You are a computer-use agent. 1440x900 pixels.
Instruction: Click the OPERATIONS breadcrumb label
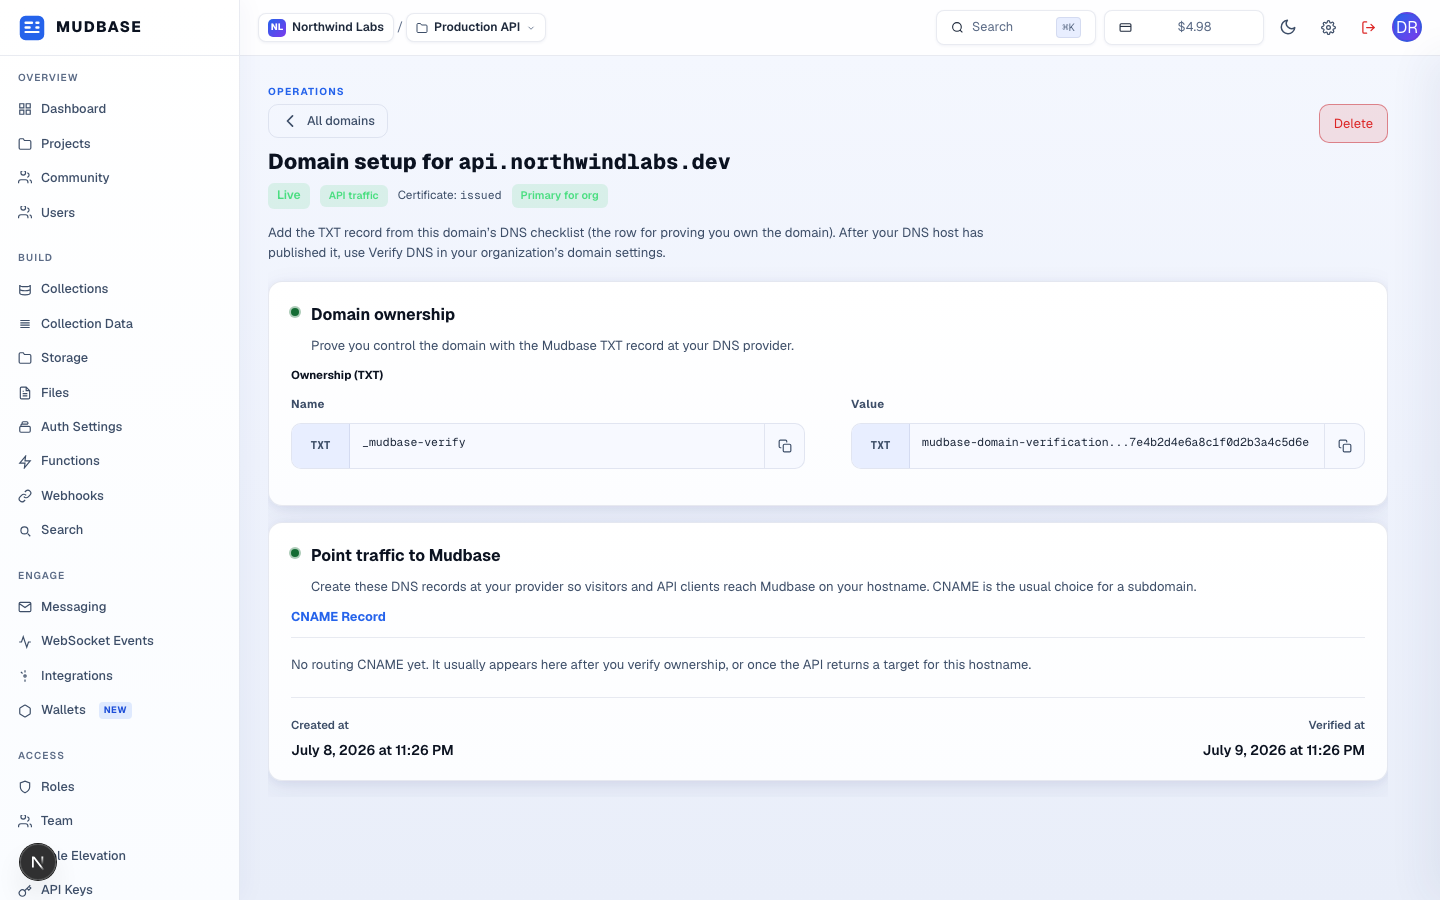point(306,92)
